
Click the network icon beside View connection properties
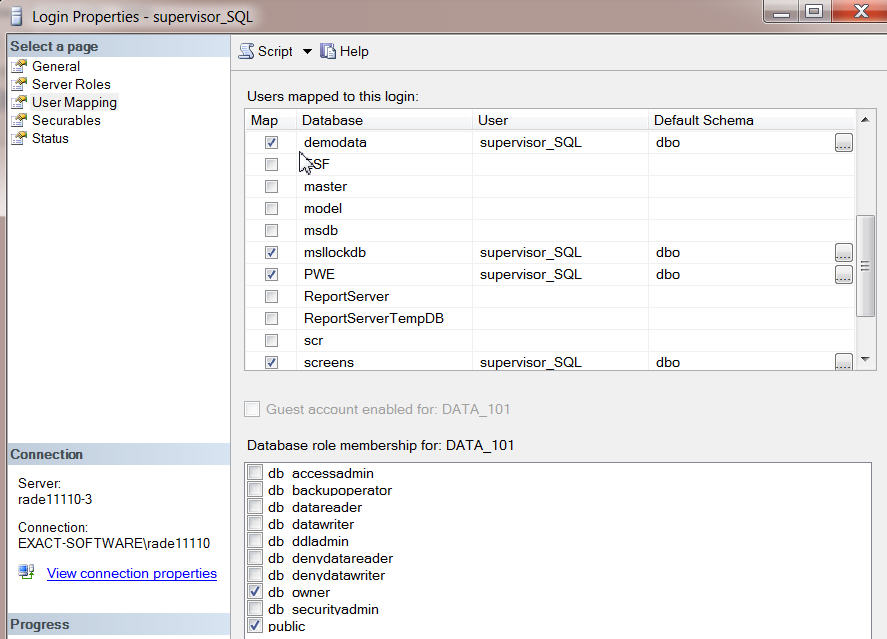pyautogui.click(x=25, y=573)
